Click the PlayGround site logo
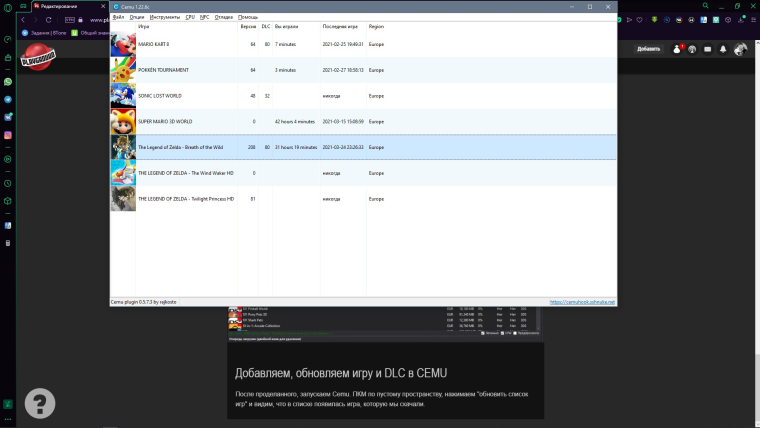 38,57
